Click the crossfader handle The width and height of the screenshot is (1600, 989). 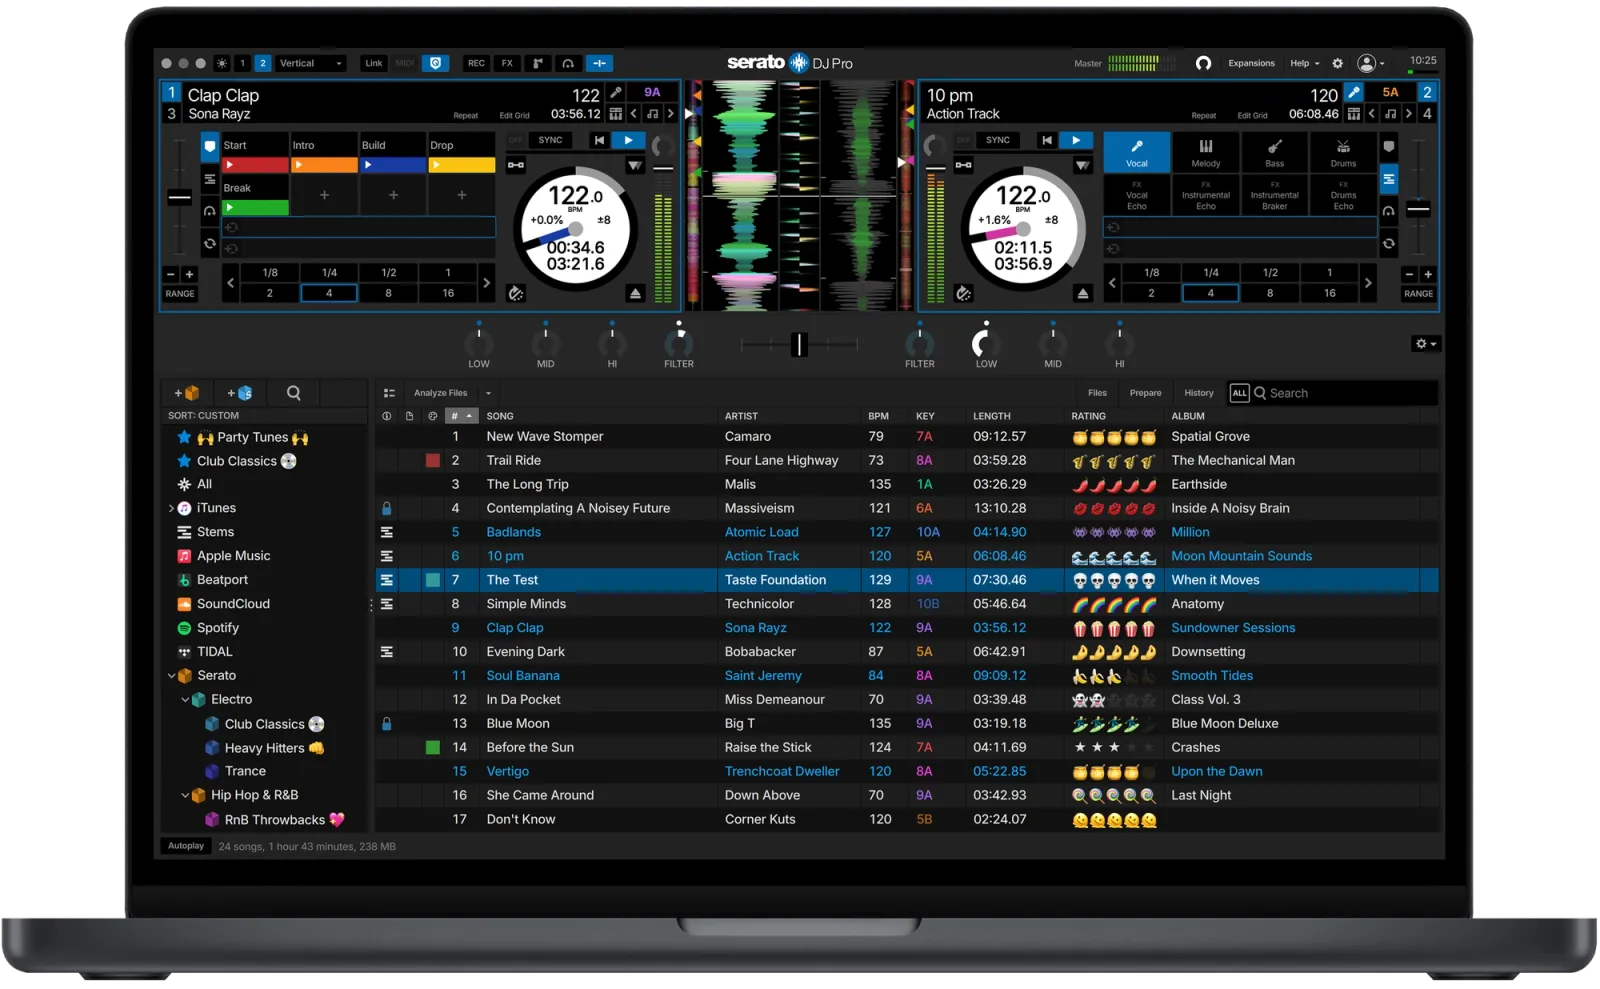pos(799,345)
